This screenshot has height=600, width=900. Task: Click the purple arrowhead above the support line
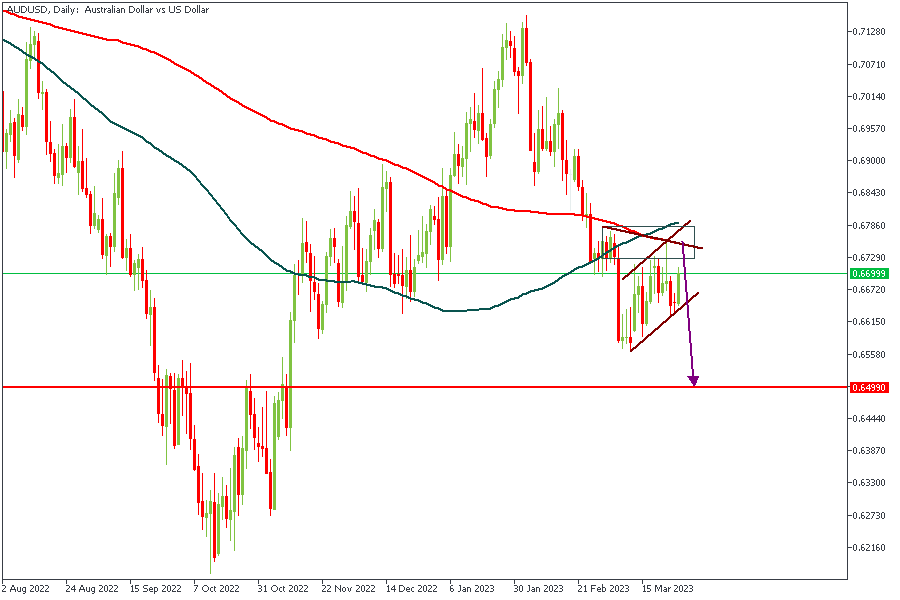[x=693, y=380]
